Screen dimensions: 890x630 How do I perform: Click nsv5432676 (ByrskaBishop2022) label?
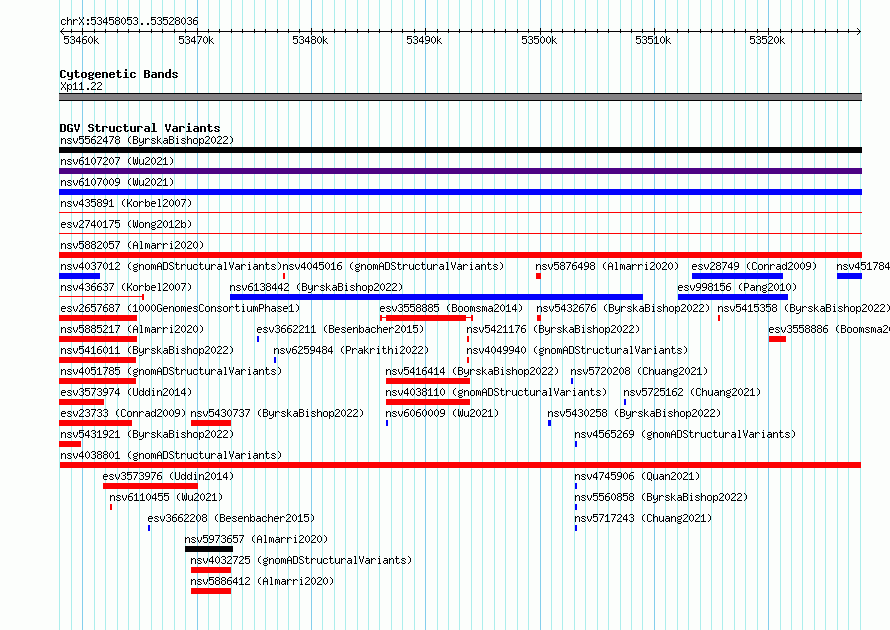coord(623,308)
